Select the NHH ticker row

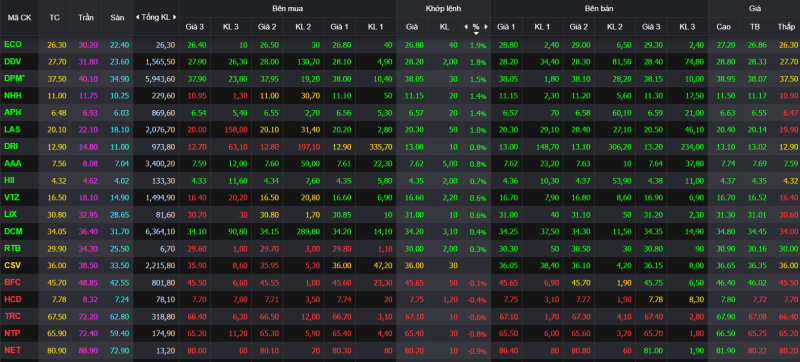(x=13, y=95)
